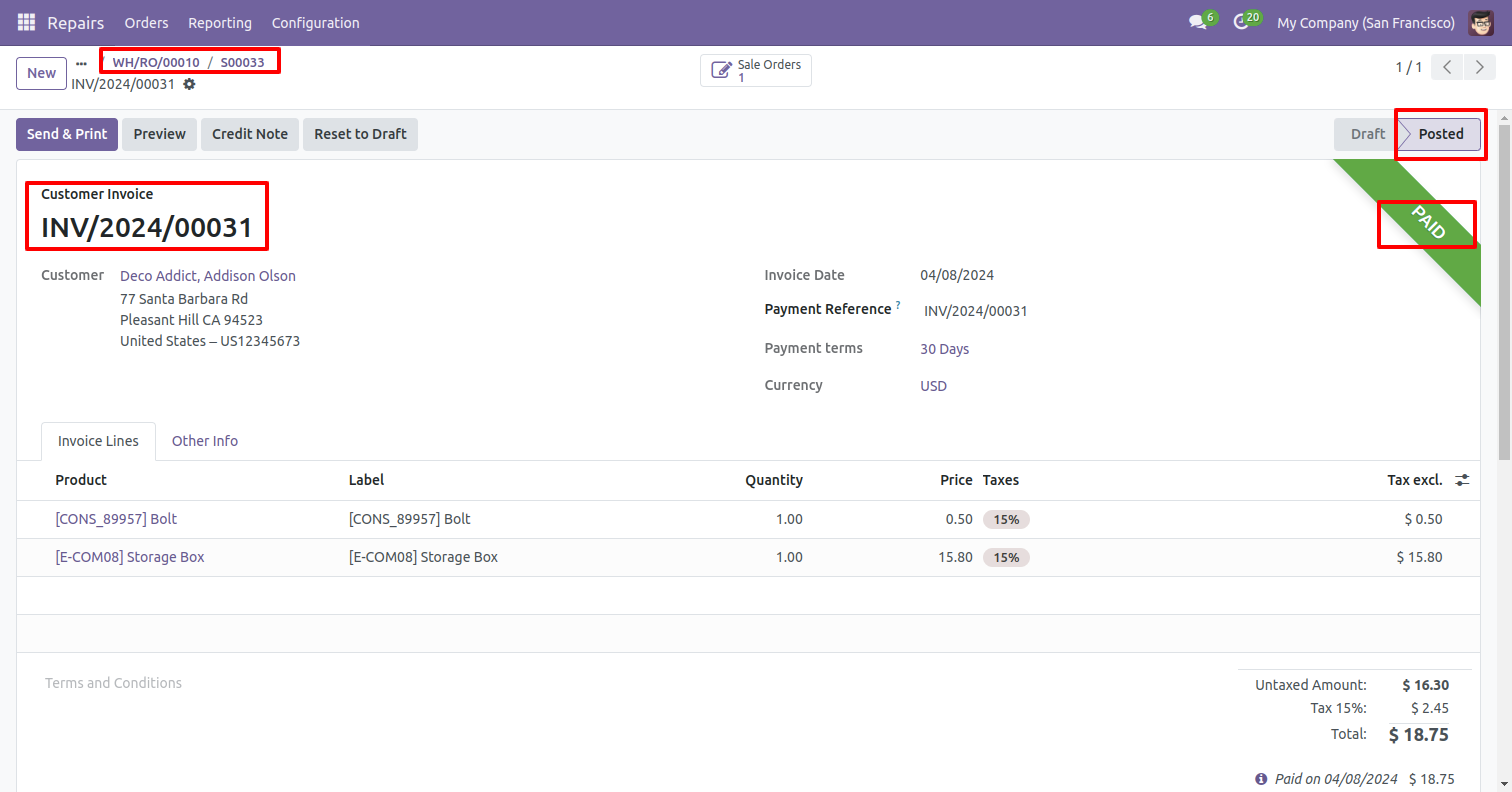The image size is (1512, 792).
Task: Click the gear icon beside INV/2024/00031
Action: click(x=189, y=84)
